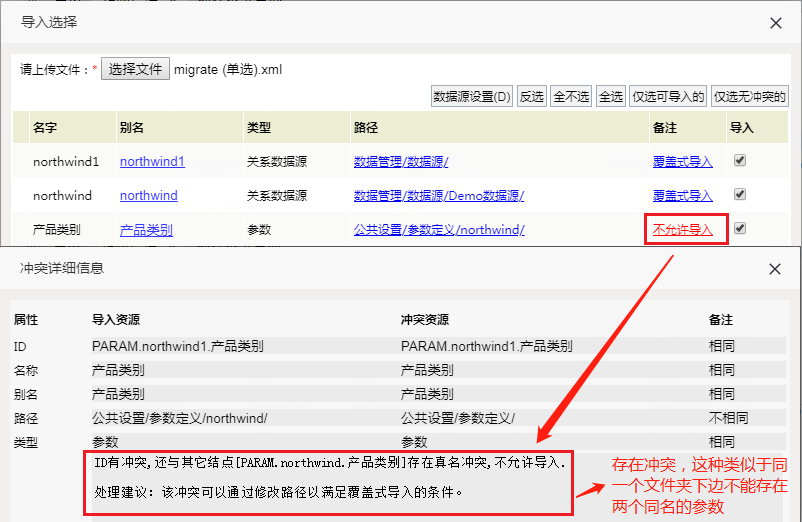Click the 仅选可导入的 button

(x=667, y=96)
